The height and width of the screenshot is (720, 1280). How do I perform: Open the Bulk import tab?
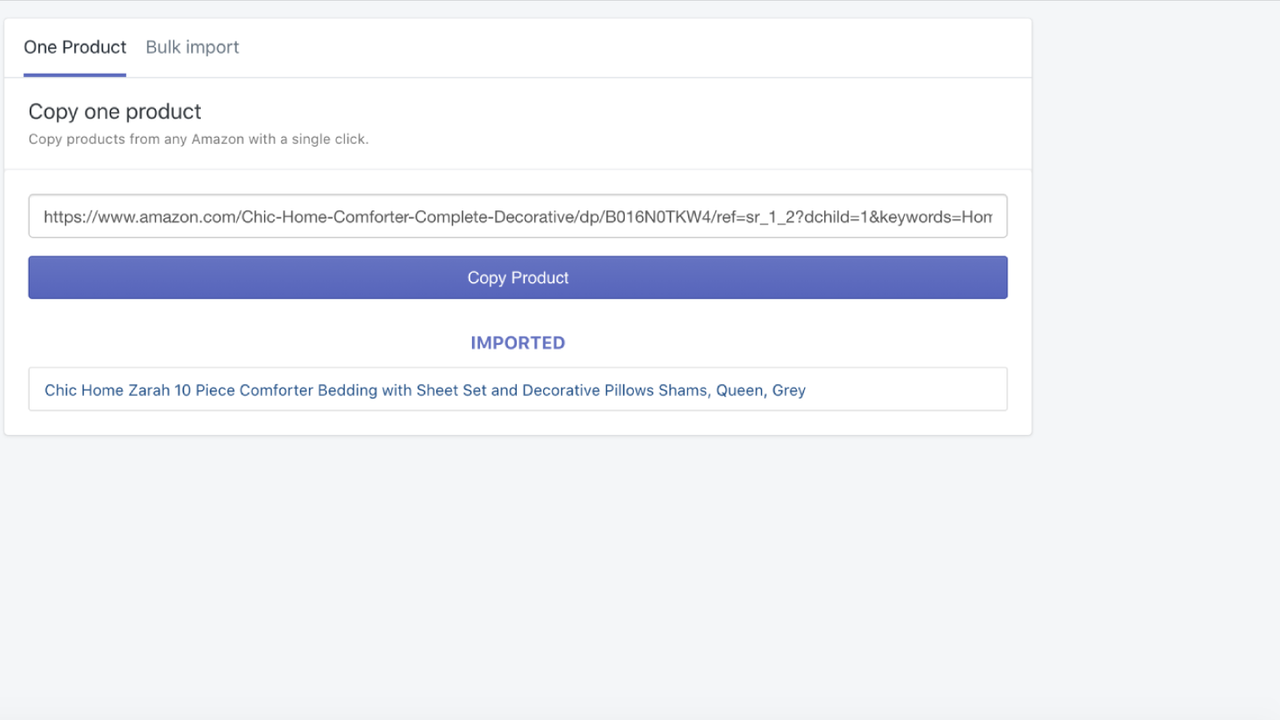[x=192, y=47]
